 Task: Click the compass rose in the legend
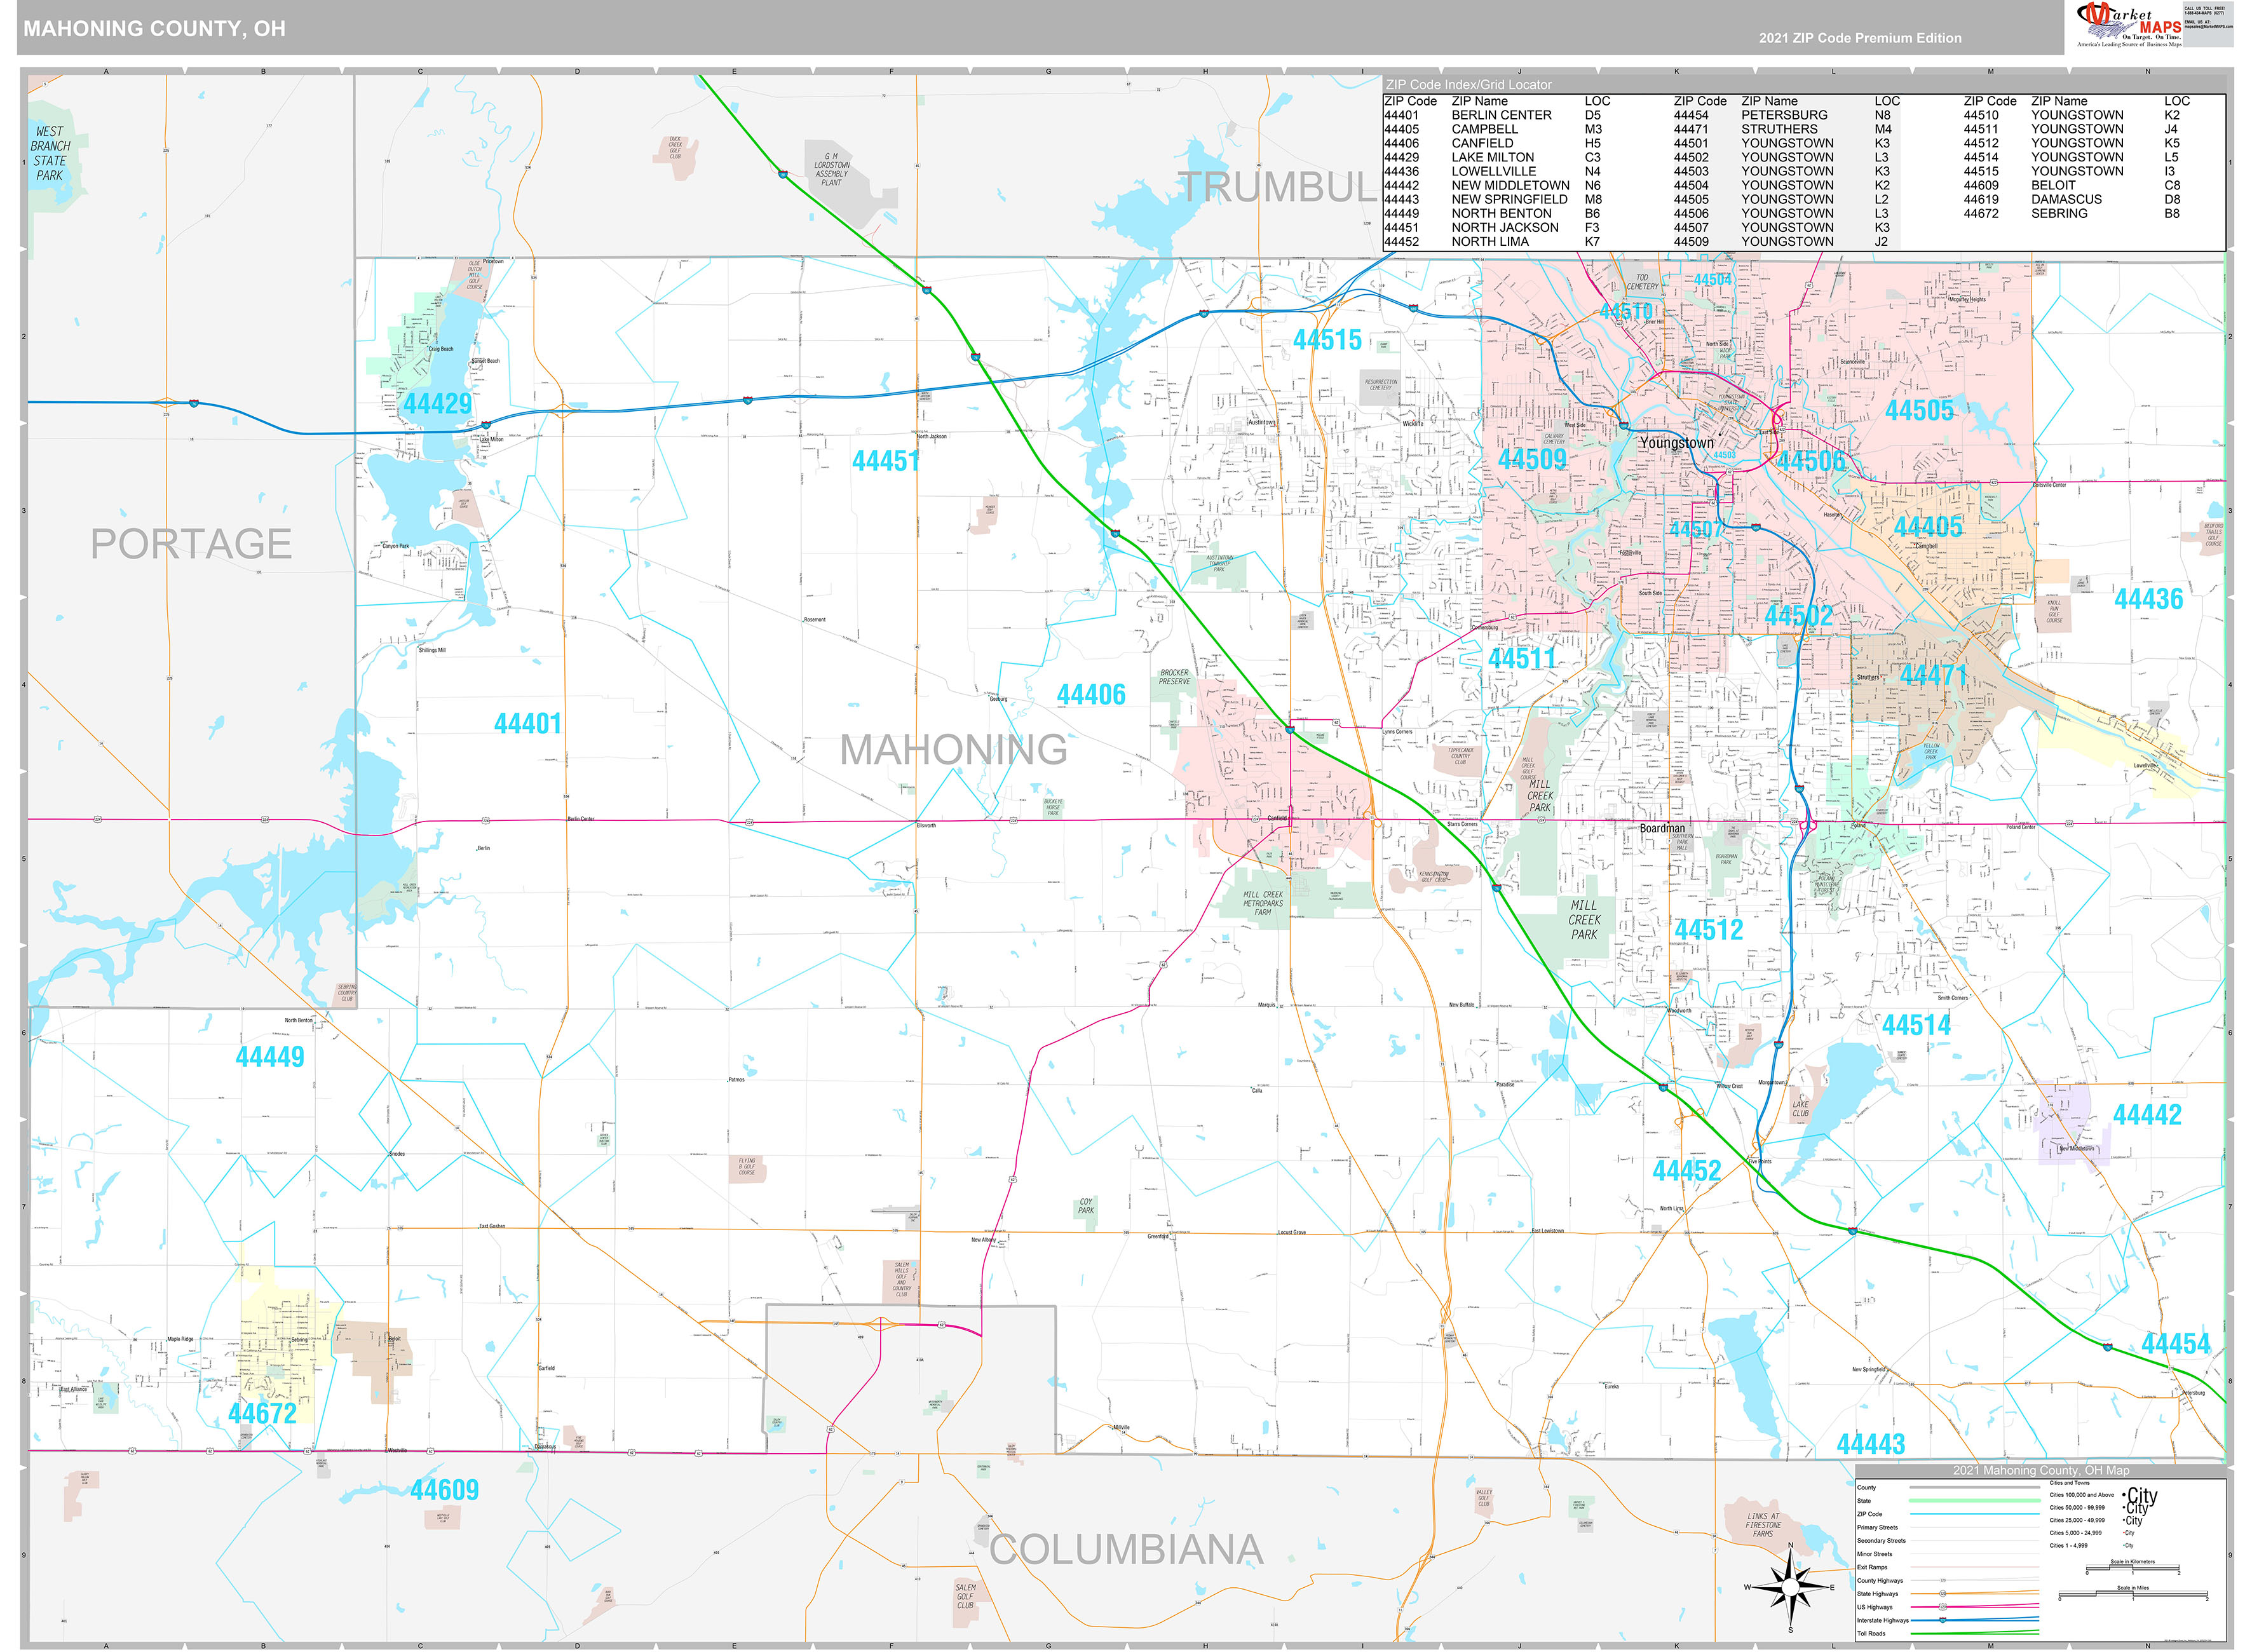click(1790, 1587)
